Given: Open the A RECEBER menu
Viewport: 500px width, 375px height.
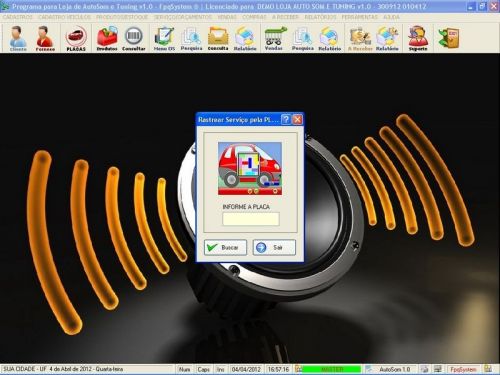Looking at the screenshot, I should coord(285,17).
